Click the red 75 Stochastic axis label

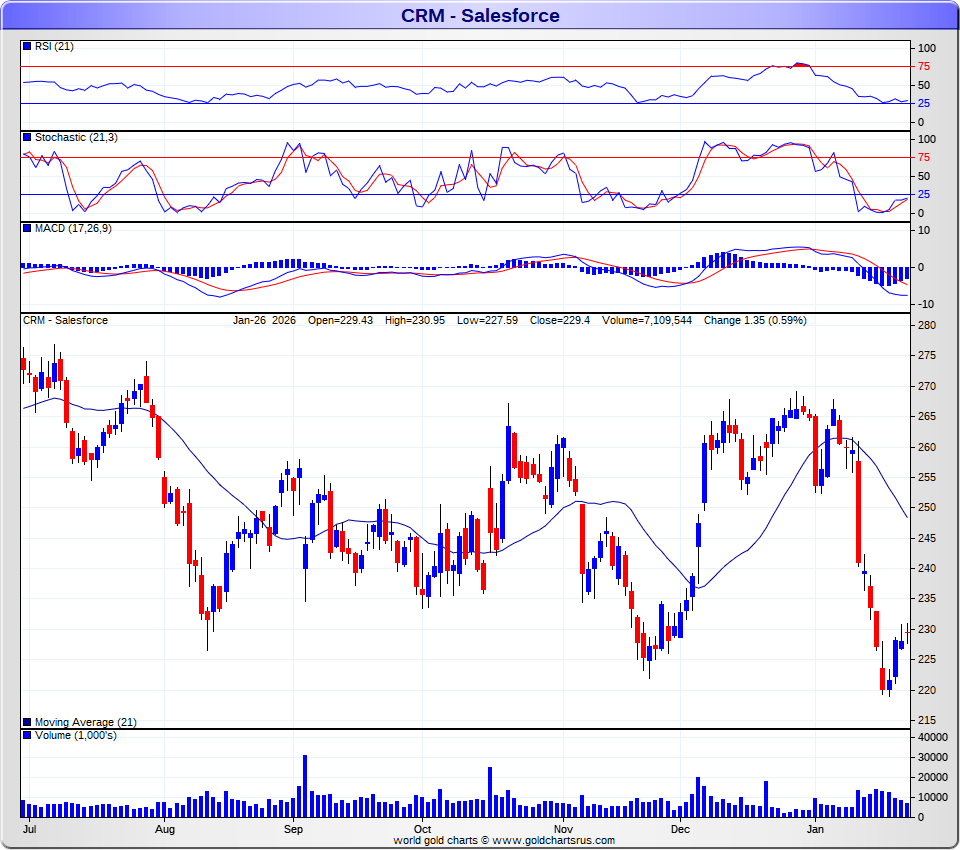(x=923, y=157)
